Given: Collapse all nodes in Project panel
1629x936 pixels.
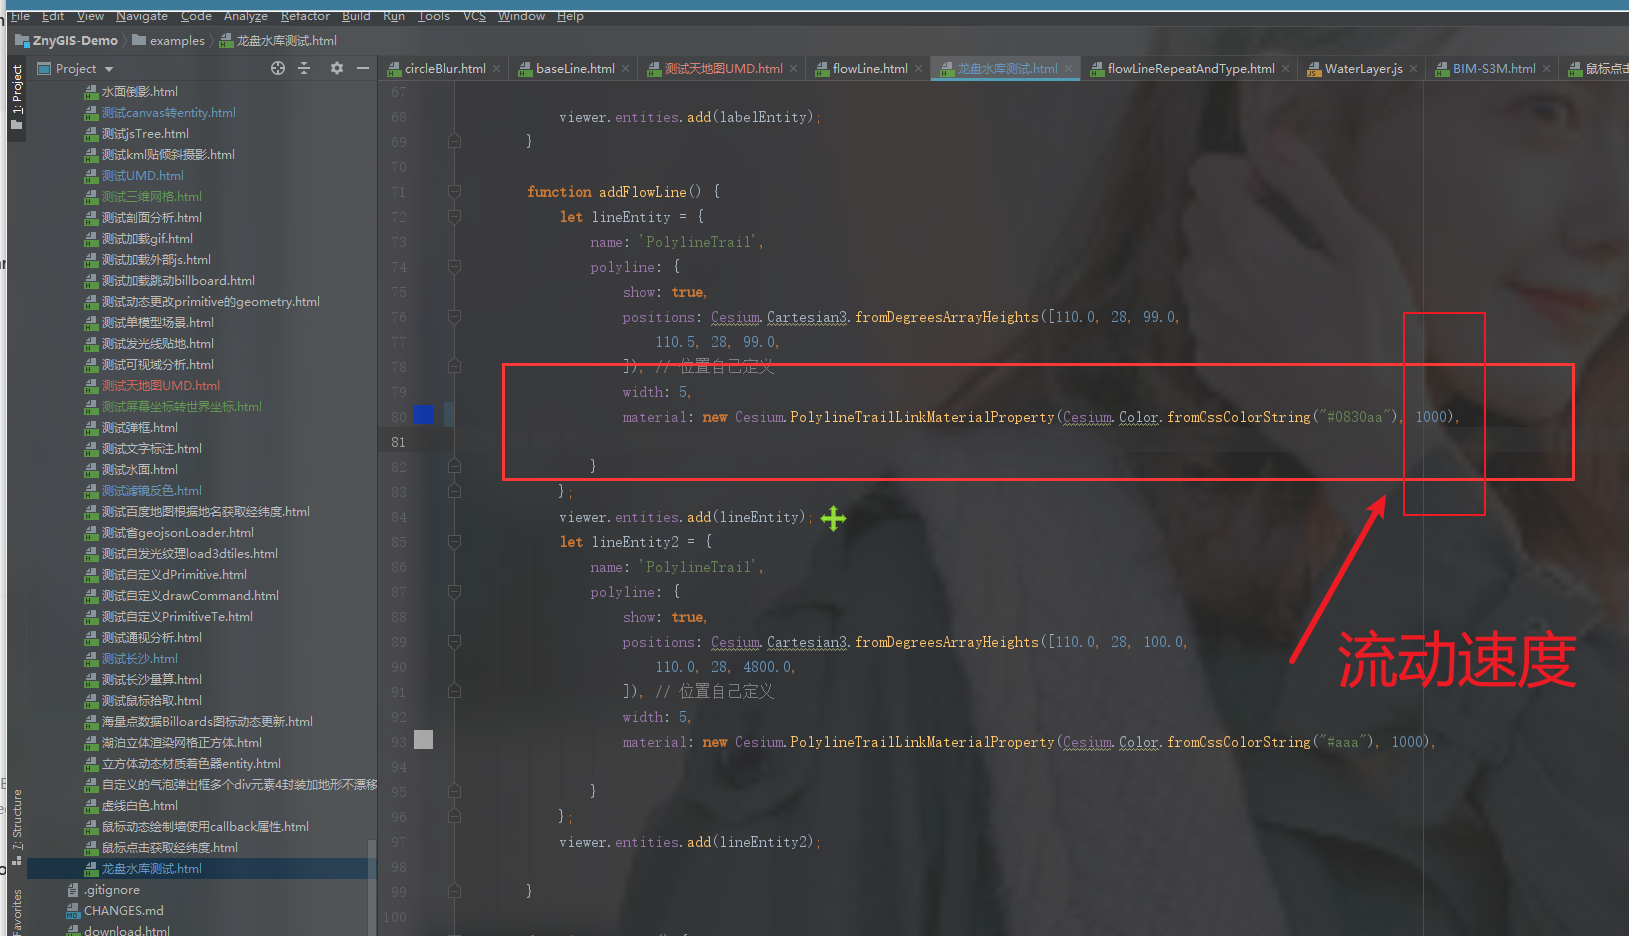Looking at the screenshot, I should tap(305, 68).
